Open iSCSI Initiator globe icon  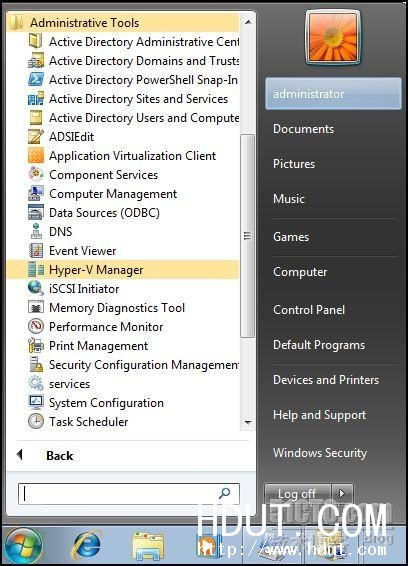coord(36,288)
